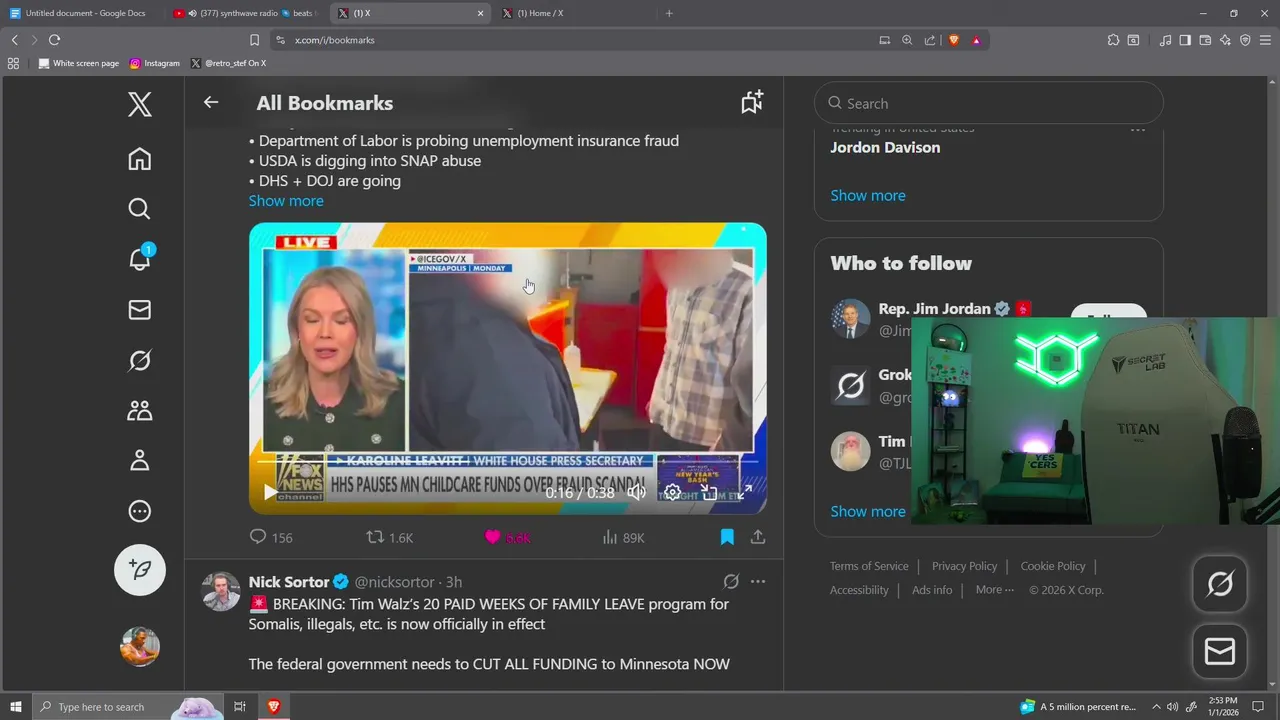Open More options on Nick Sortor post
This screenshot has height=720, width=1280.
(758, 581)
